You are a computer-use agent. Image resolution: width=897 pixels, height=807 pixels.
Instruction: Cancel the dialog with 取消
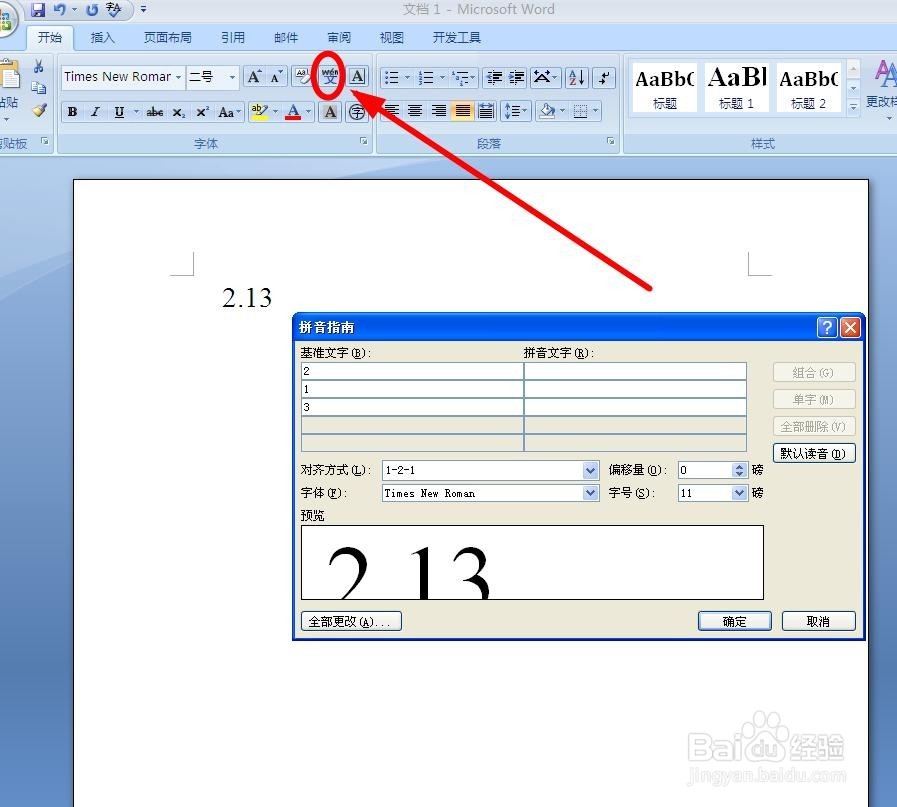pos(819,621)
